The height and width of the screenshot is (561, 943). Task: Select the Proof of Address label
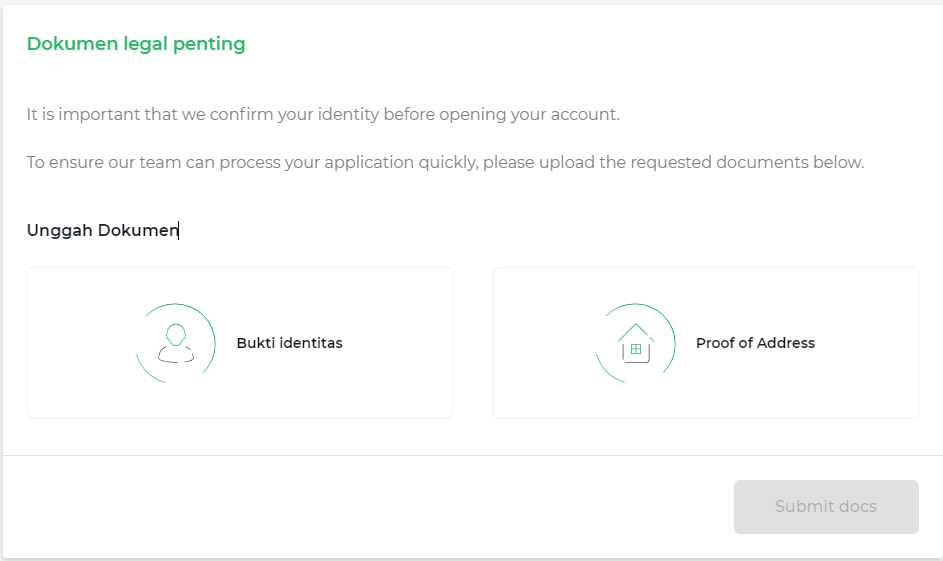pos(755,343)
